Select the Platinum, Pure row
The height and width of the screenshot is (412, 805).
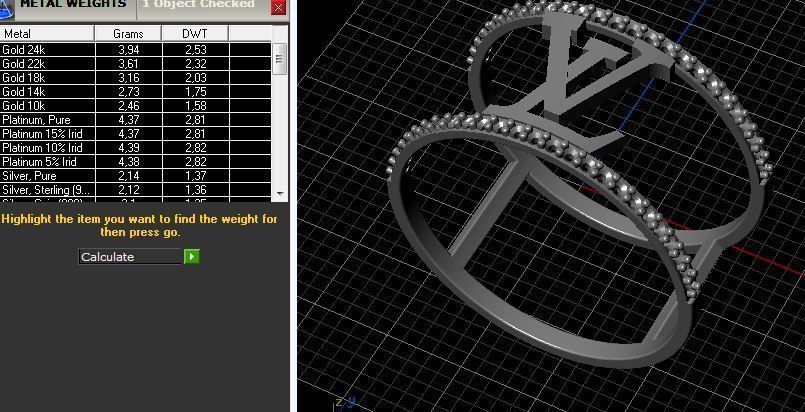pyautogui.click(x=136, y=120)
